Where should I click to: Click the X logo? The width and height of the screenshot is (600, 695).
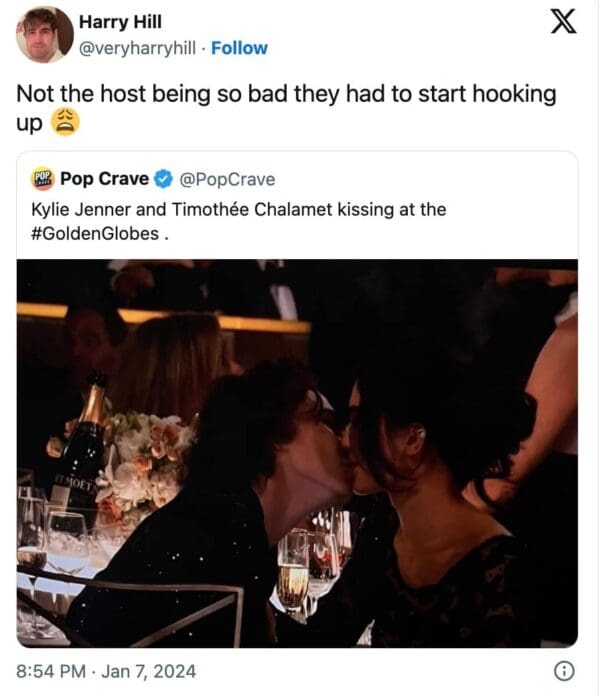pos(563,23)
